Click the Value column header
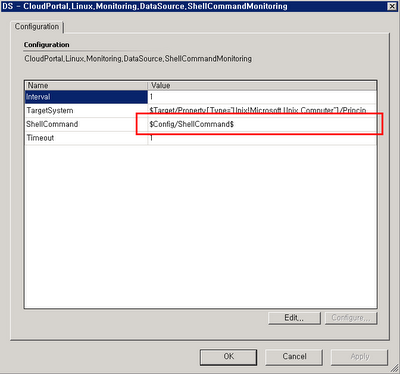 coord(262,86)
